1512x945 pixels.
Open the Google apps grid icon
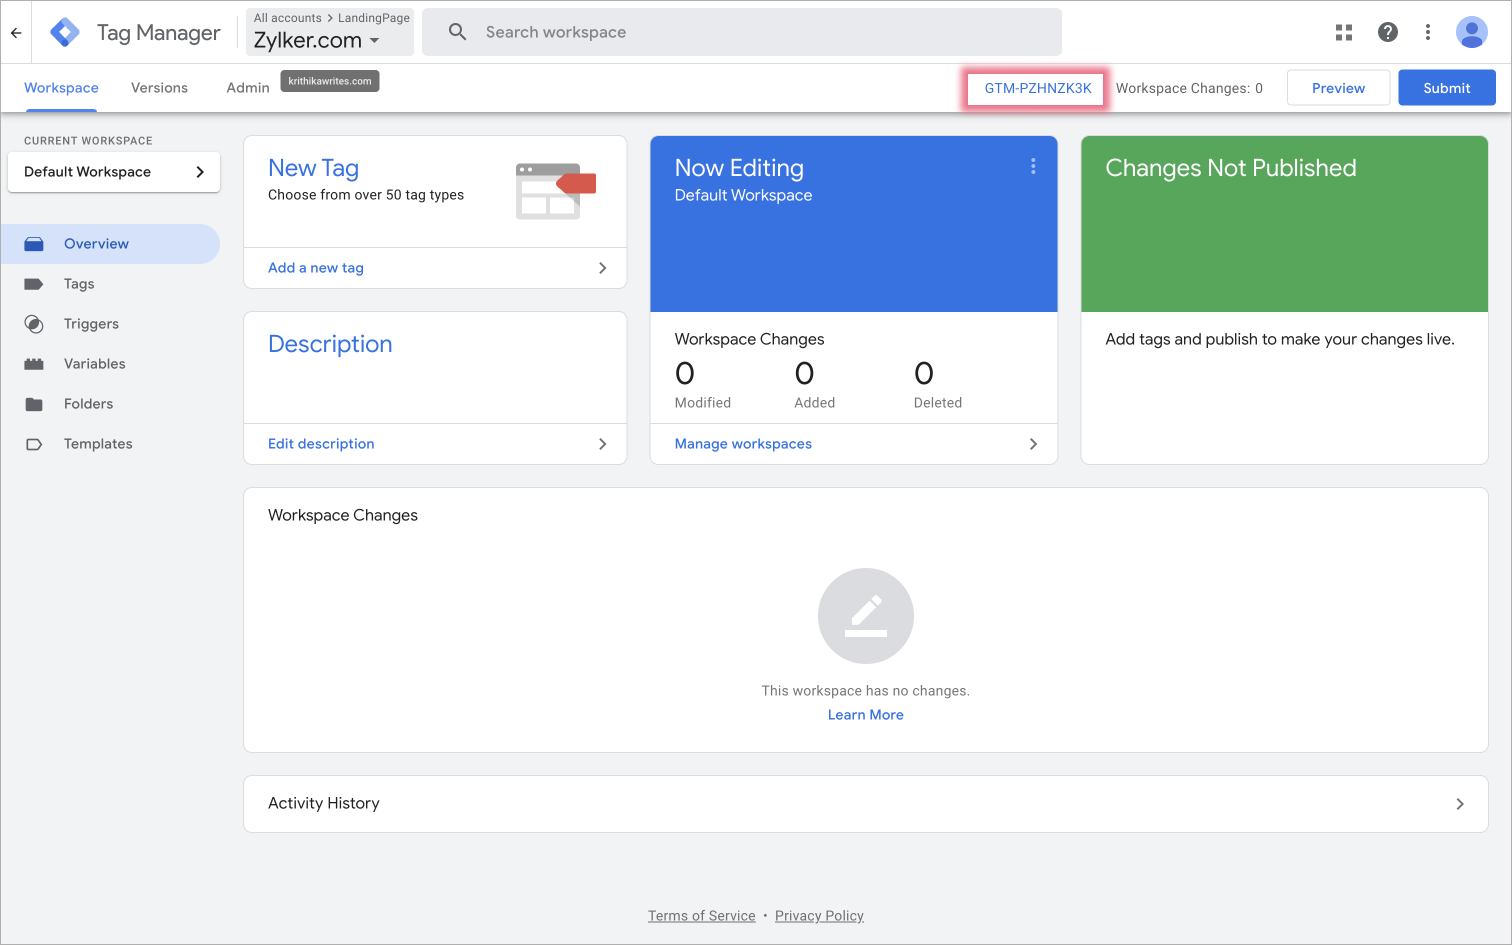[1343, 33]
